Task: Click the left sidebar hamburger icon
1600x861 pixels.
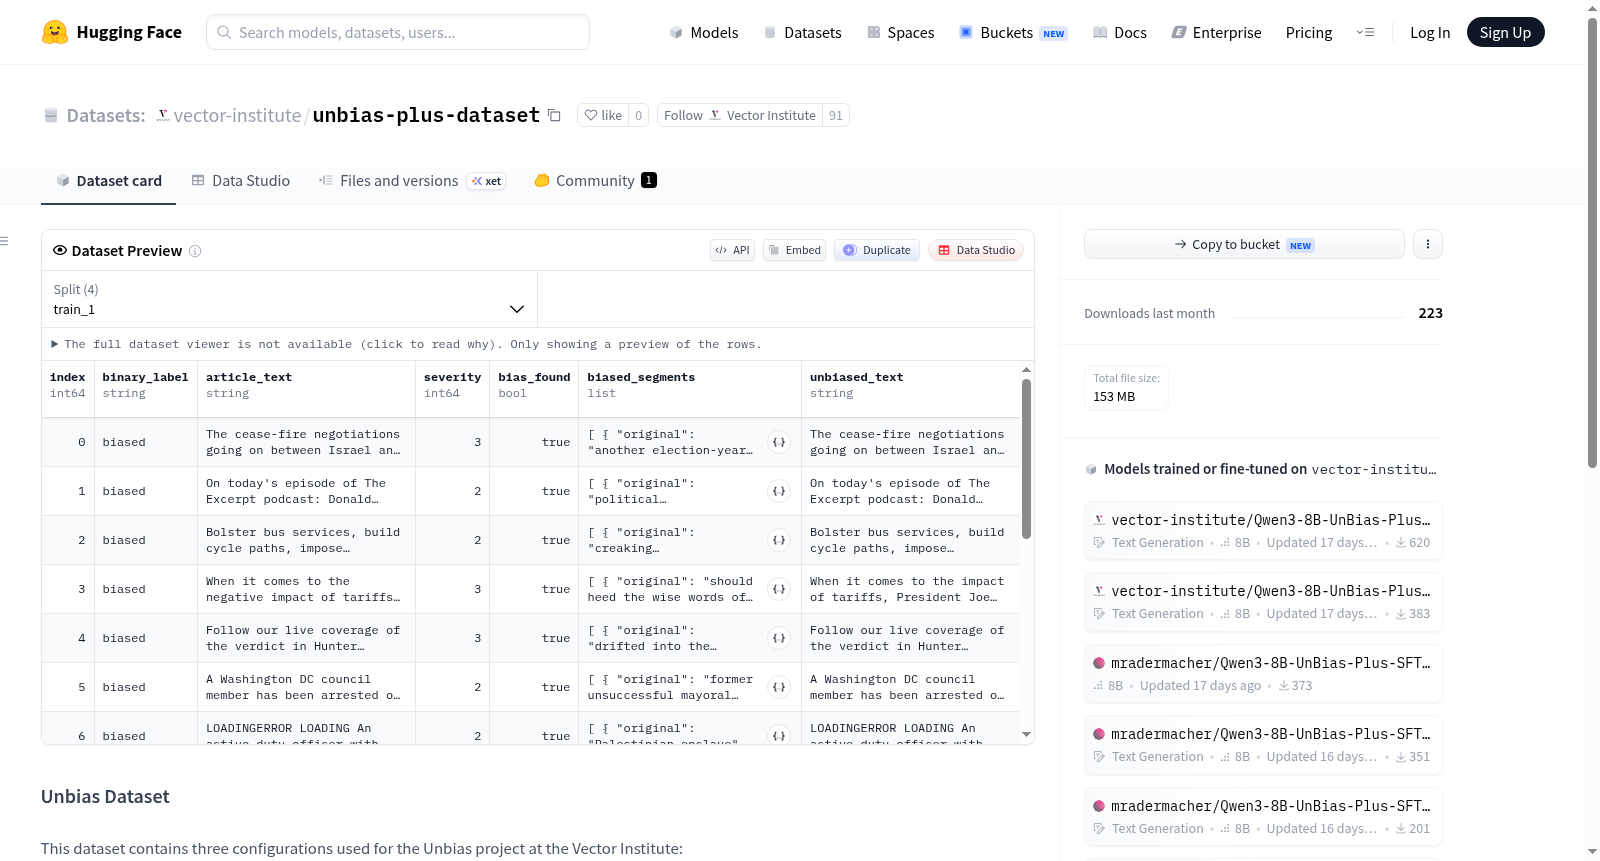Action: (x=4, y=240)
